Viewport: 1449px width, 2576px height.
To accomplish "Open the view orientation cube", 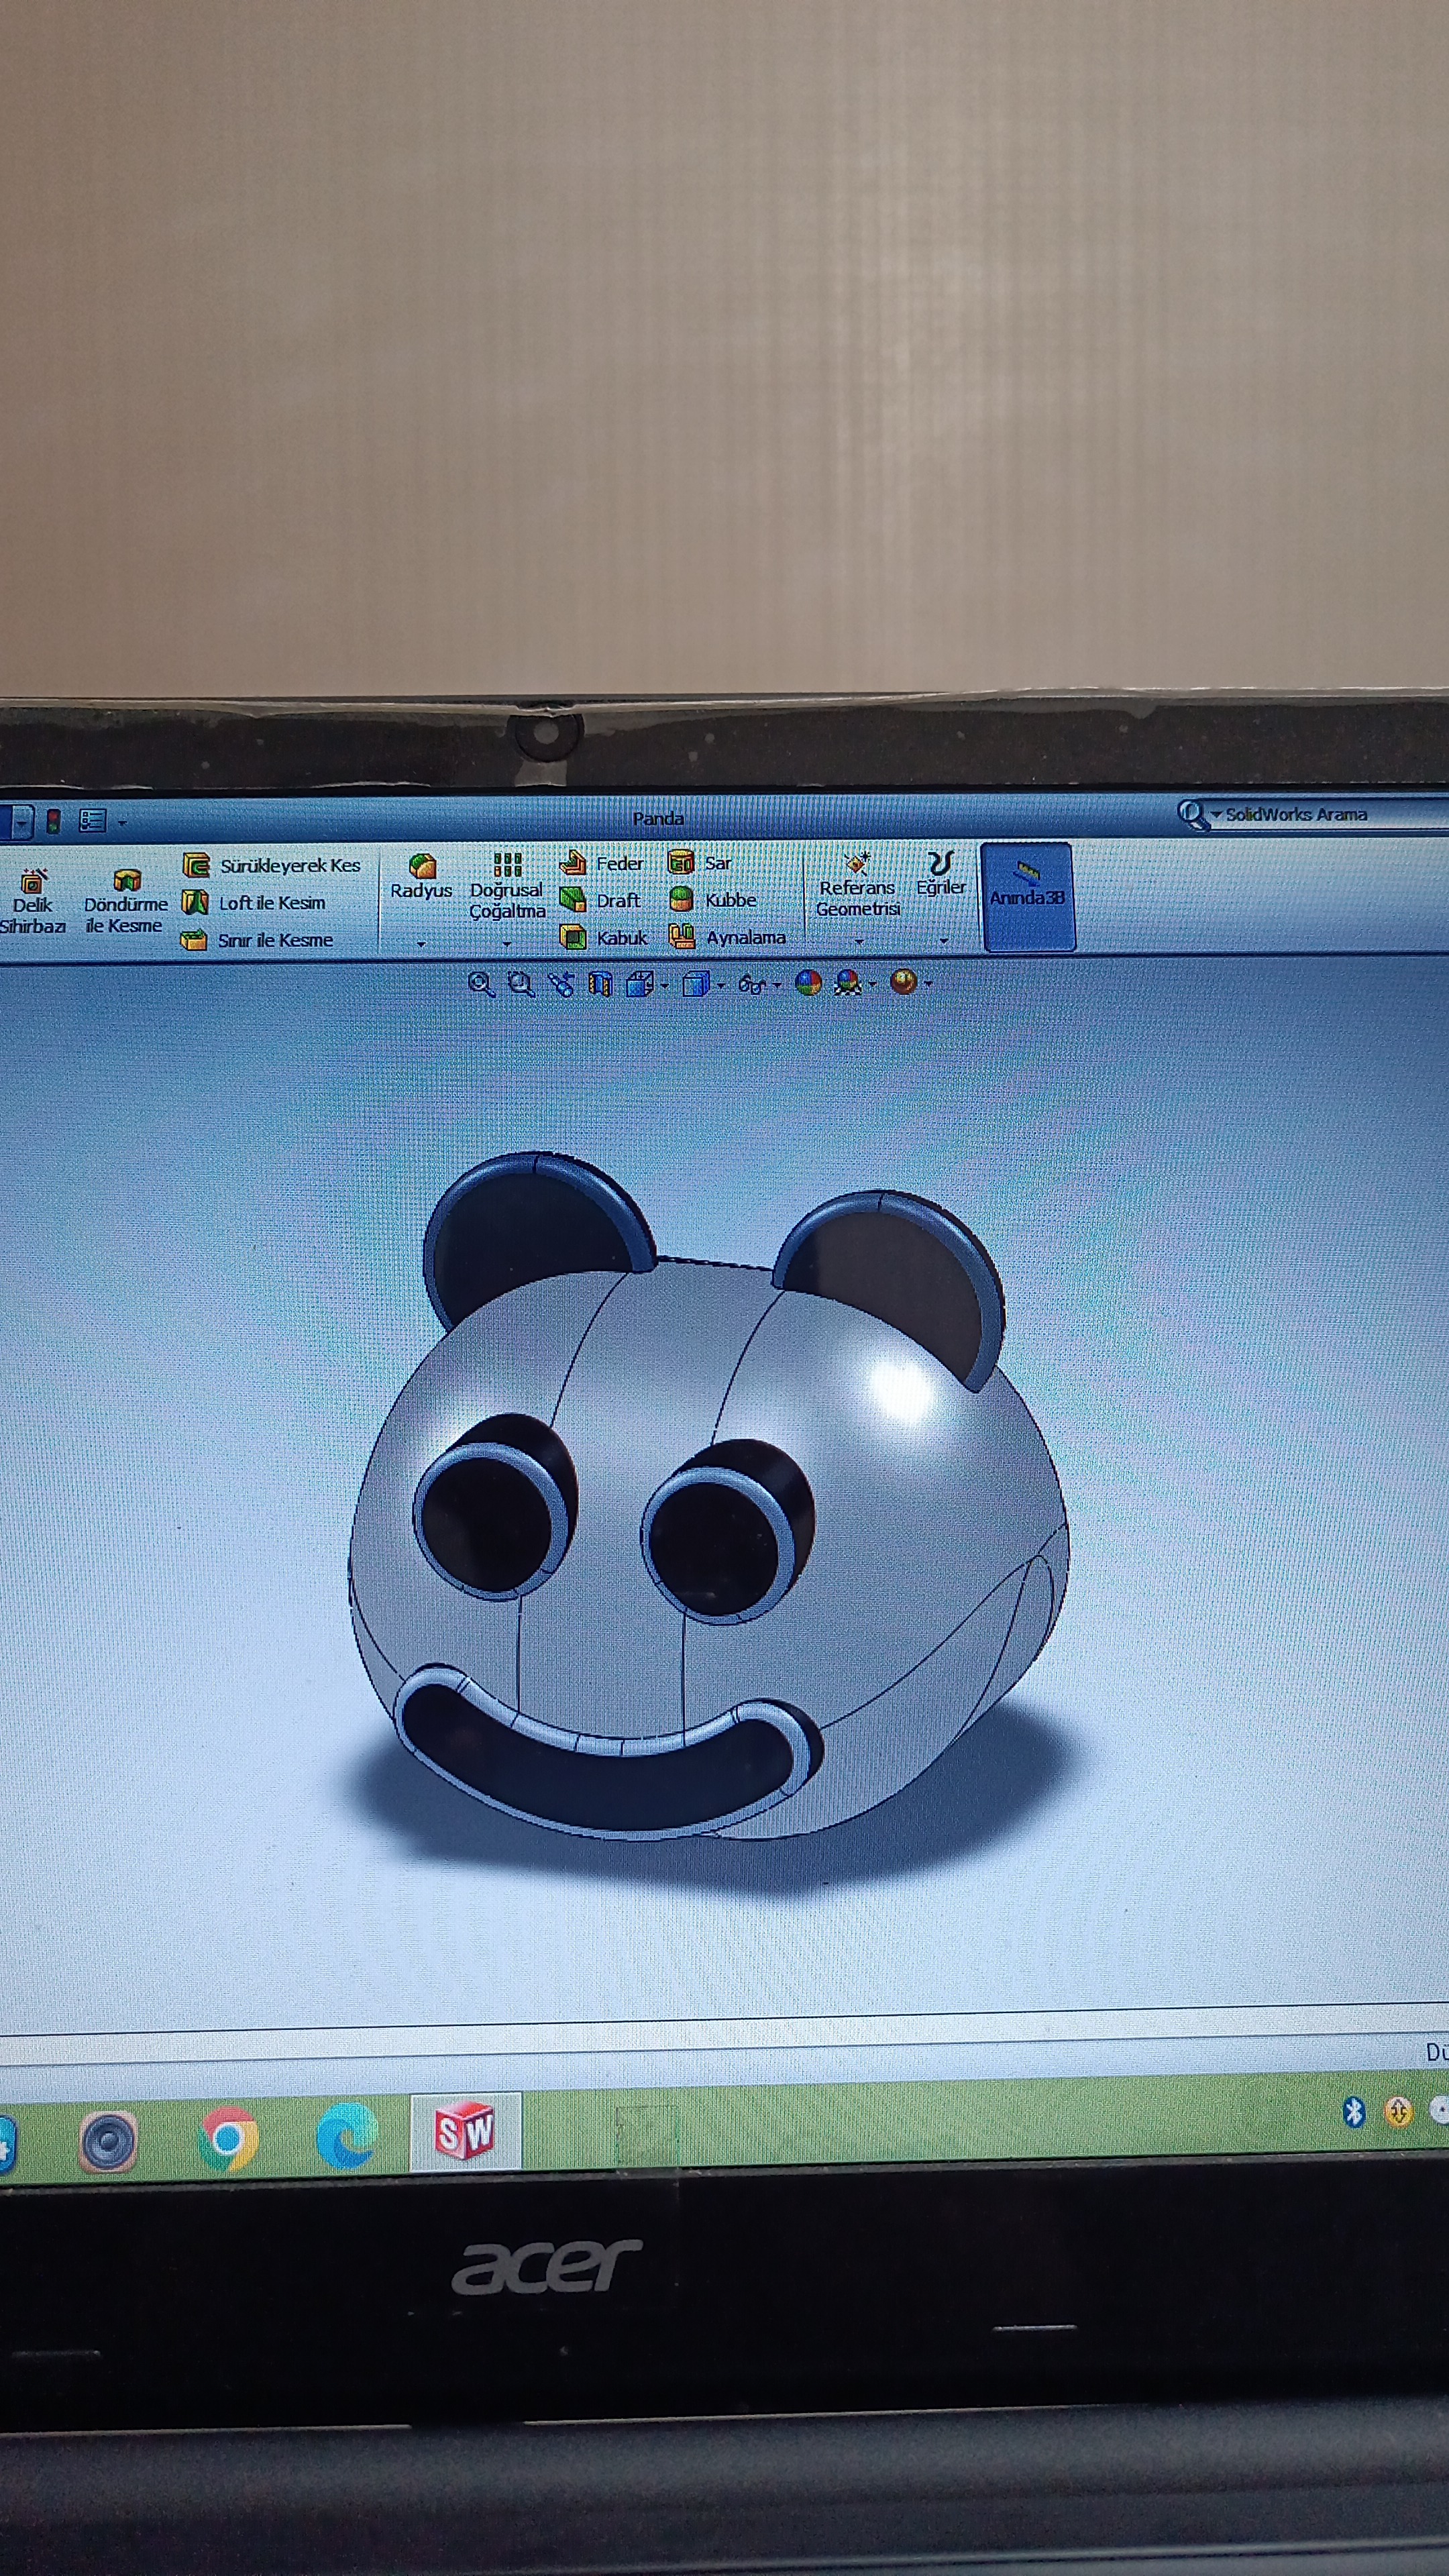I will 639,985.
